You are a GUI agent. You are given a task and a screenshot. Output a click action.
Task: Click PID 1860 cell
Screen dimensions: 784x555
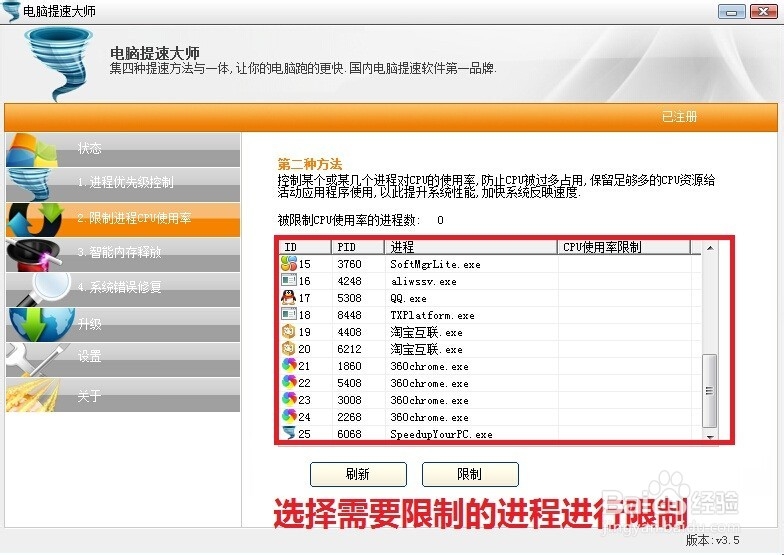[349, 366]
